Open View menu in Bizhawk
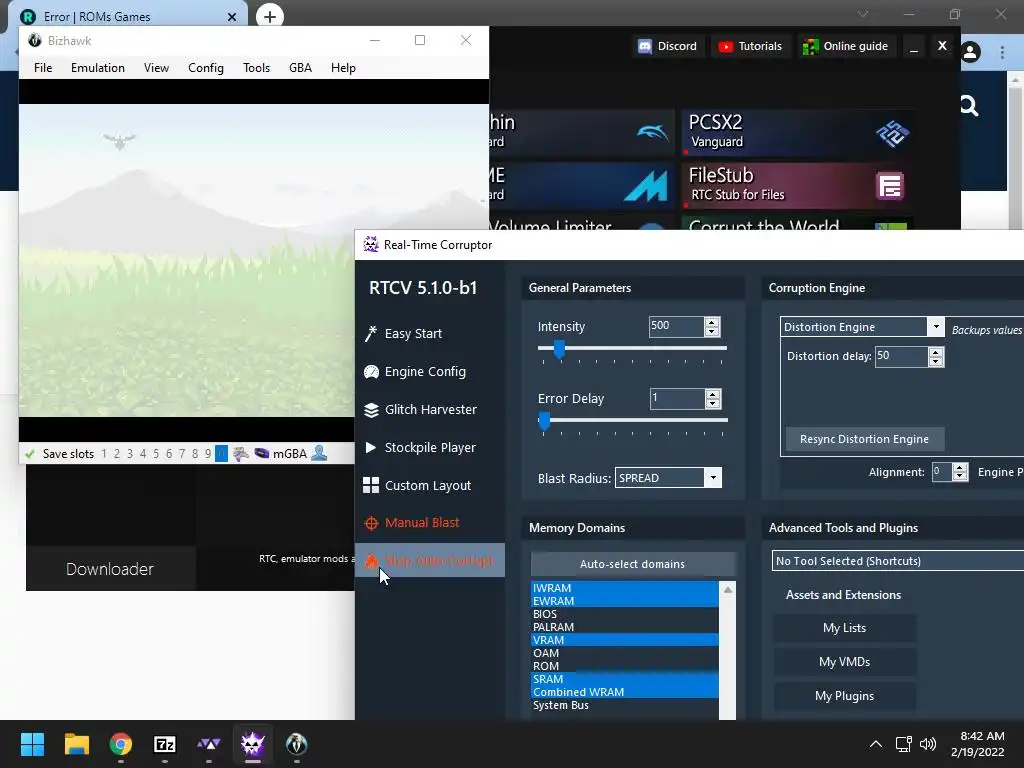 [x=156, y=68]
